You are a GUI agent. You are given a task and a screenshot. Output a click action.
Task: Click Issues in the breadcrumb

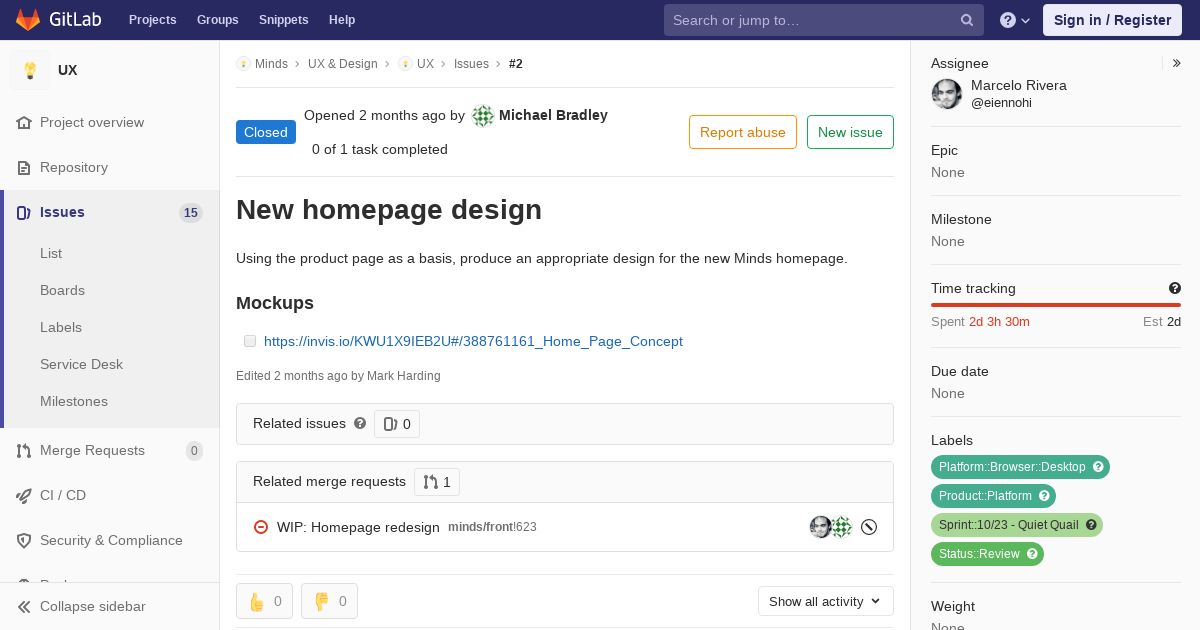[x=471, y=64]
